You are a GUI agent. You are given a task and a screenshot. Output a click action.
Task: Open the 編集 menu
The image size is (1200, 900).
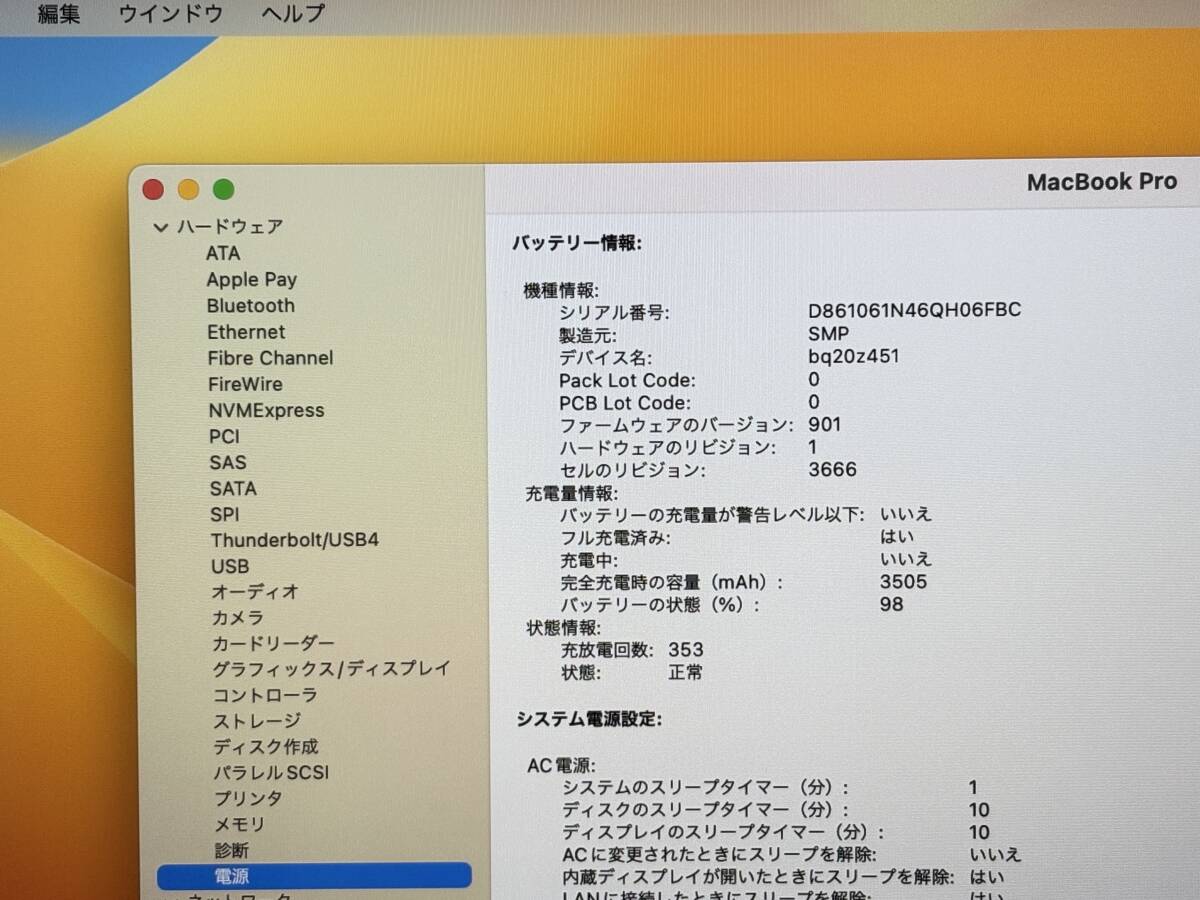click(58, 14)
